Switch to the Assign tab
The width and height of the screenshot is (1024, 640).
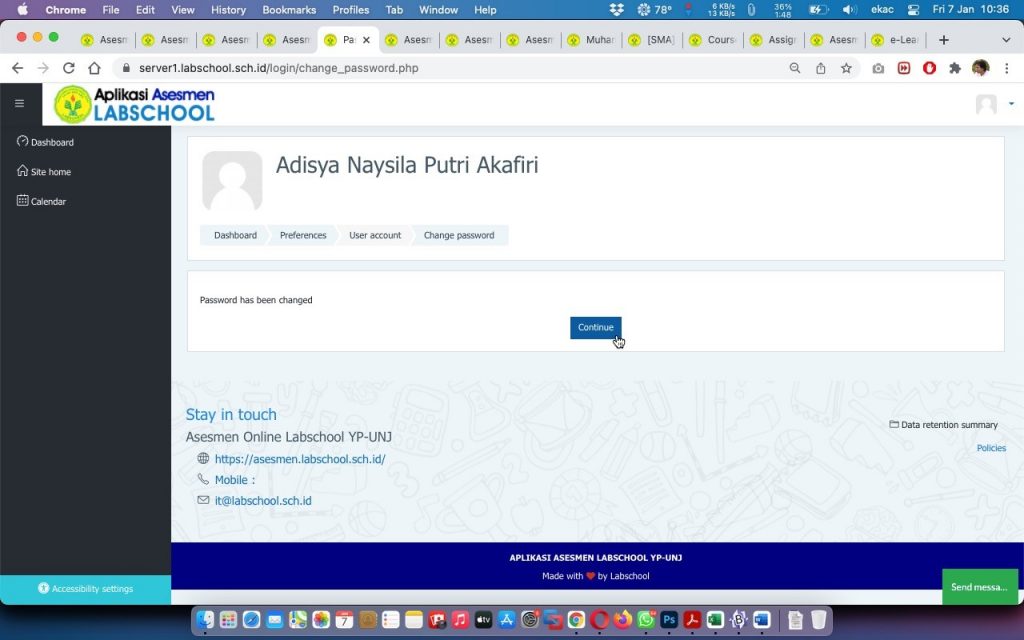(773, 40)
